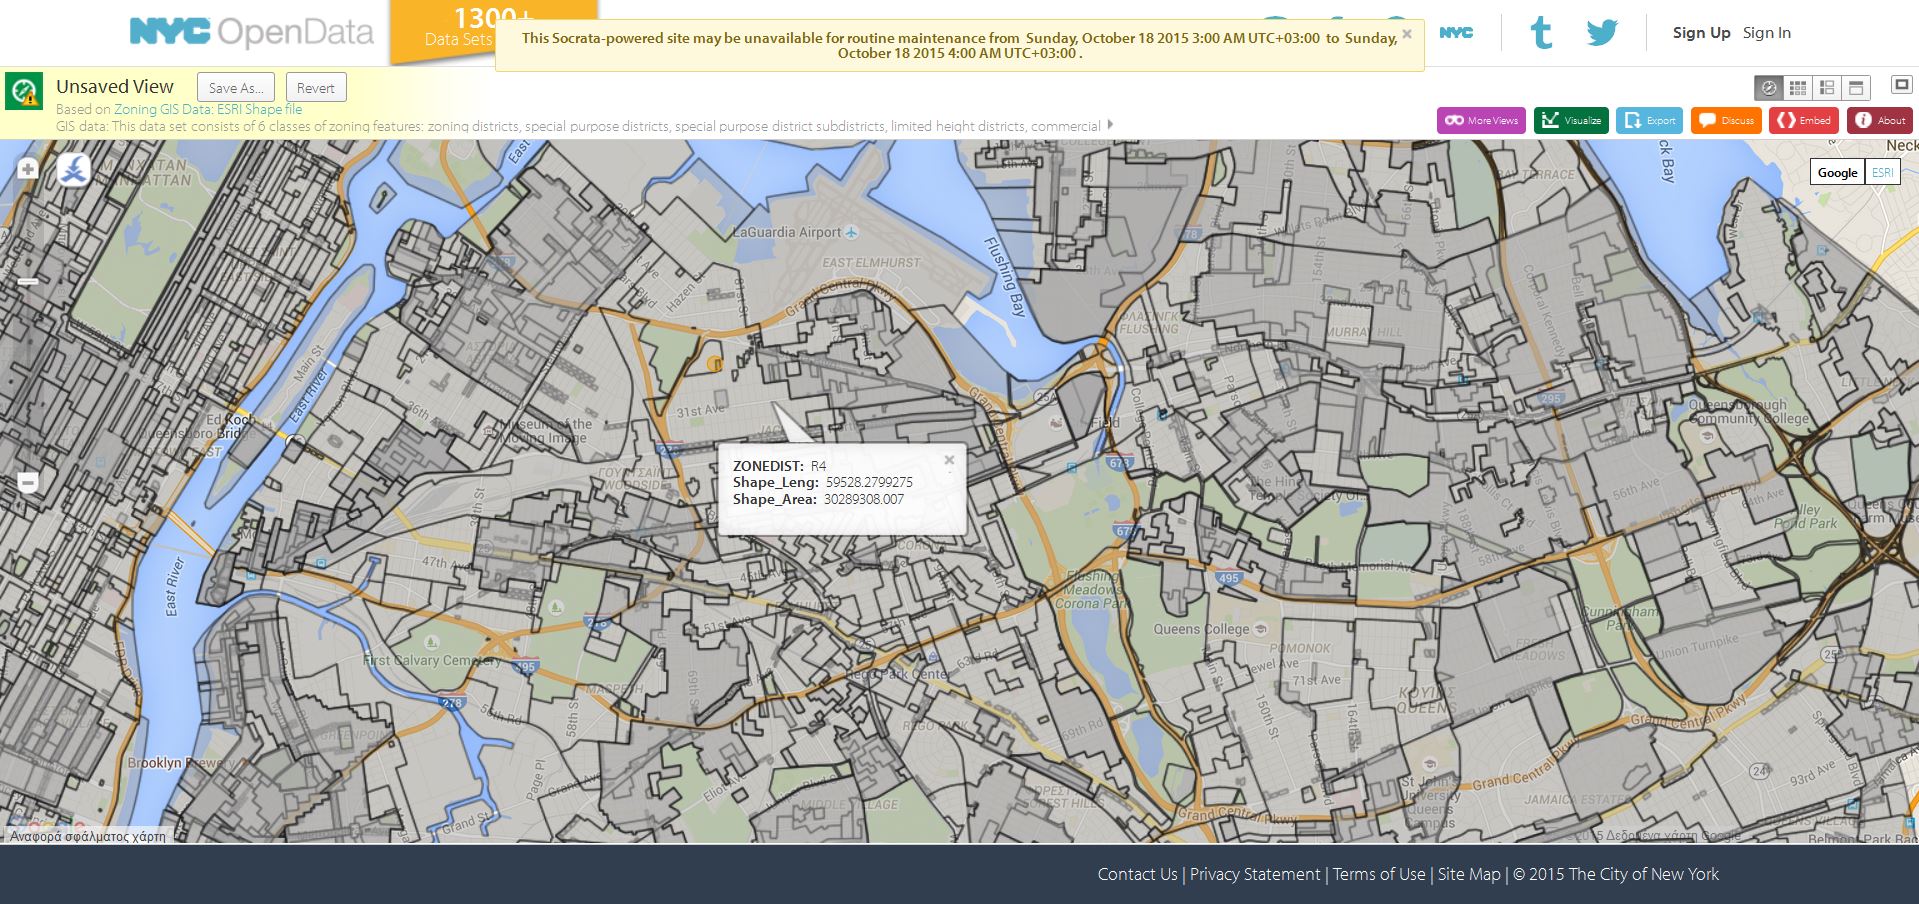Expand the dataset description text
The width and height of the screenshot is (1919, 904).
[x=1110, y=125]
